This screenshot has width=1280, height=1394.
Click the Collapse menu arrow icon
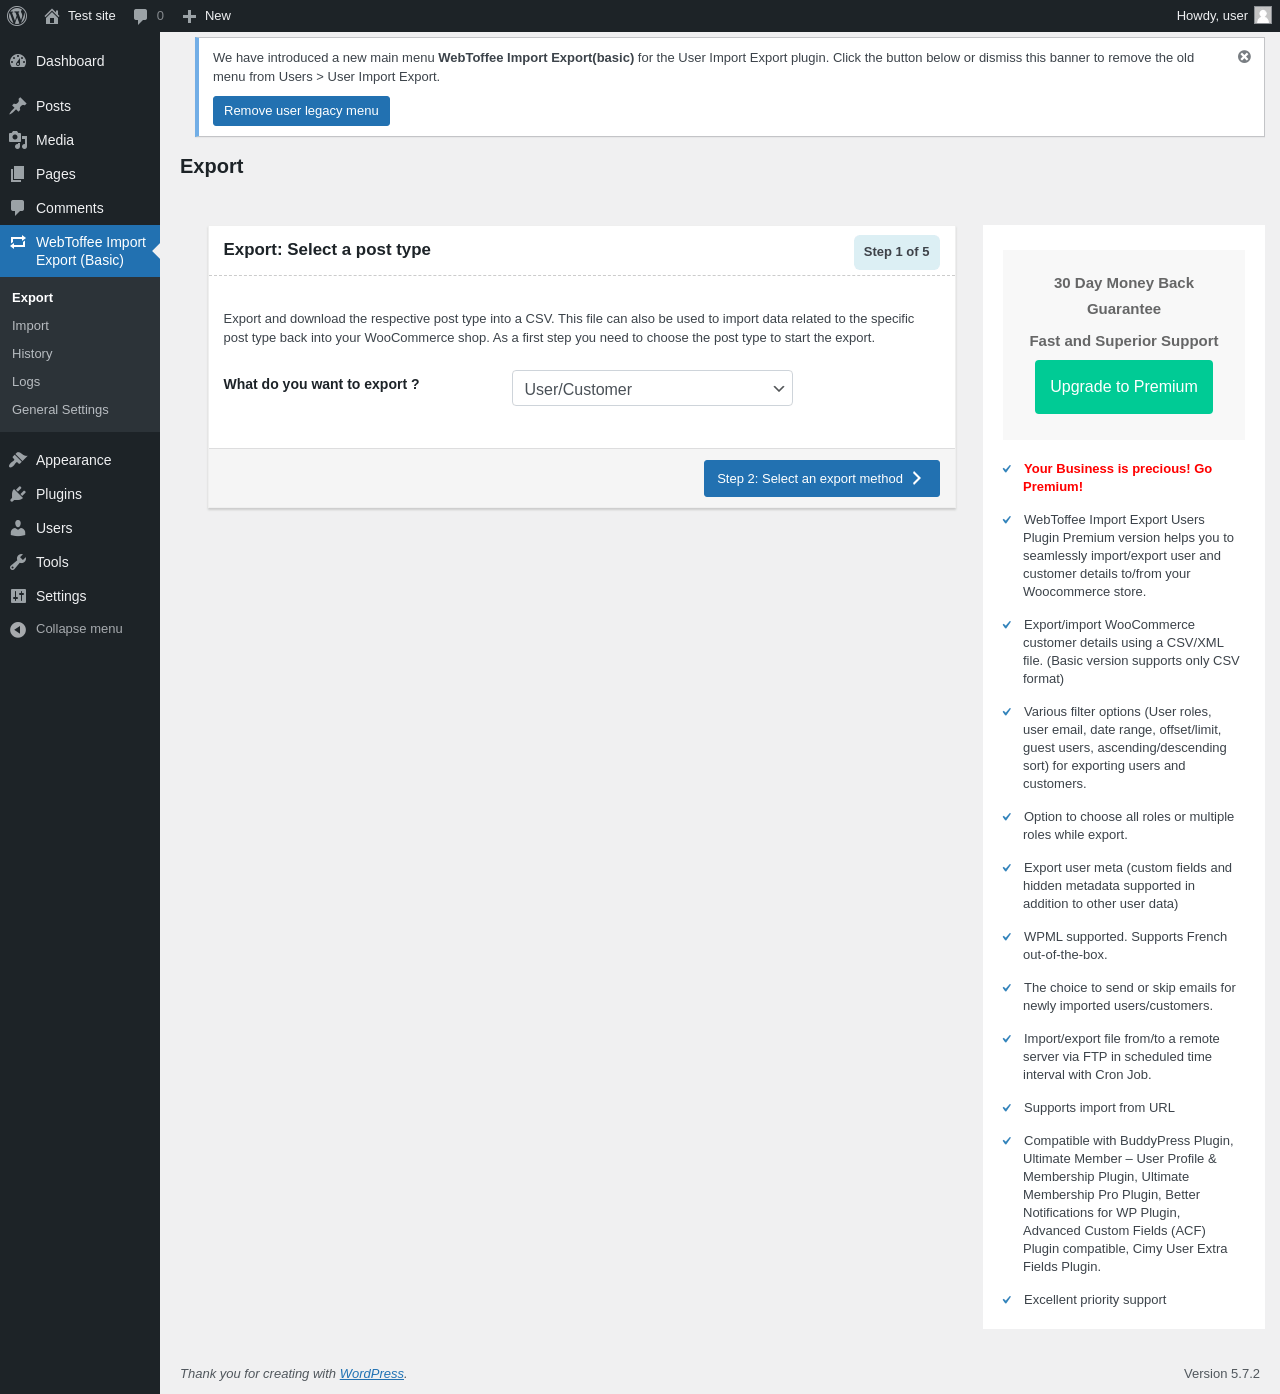[18, 629]
